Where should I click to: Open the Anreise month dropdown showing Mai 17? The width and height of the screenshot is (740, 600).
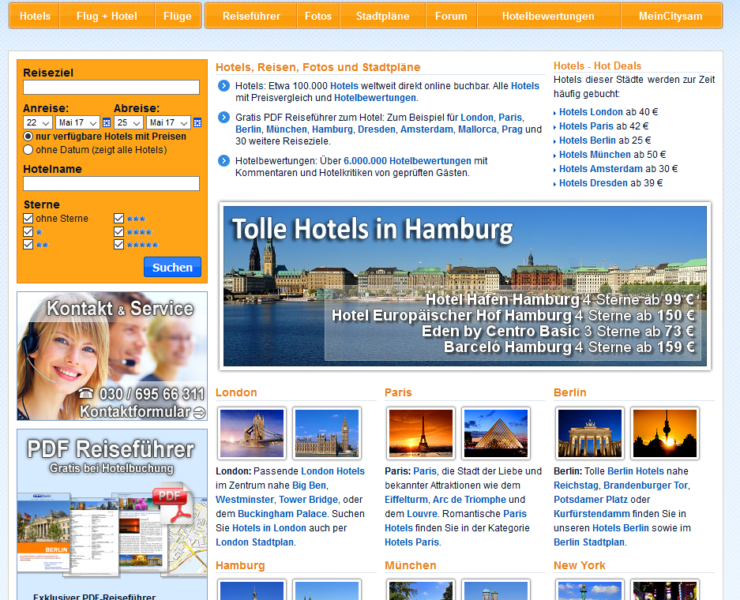tap(77, 123)
